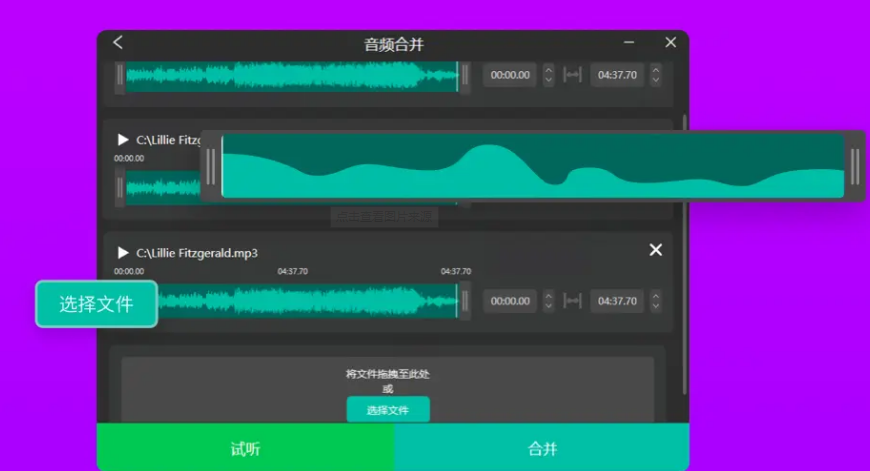870x471 pixels.
Task: Minimize the 音频合并 window
Action: [629, 42]
